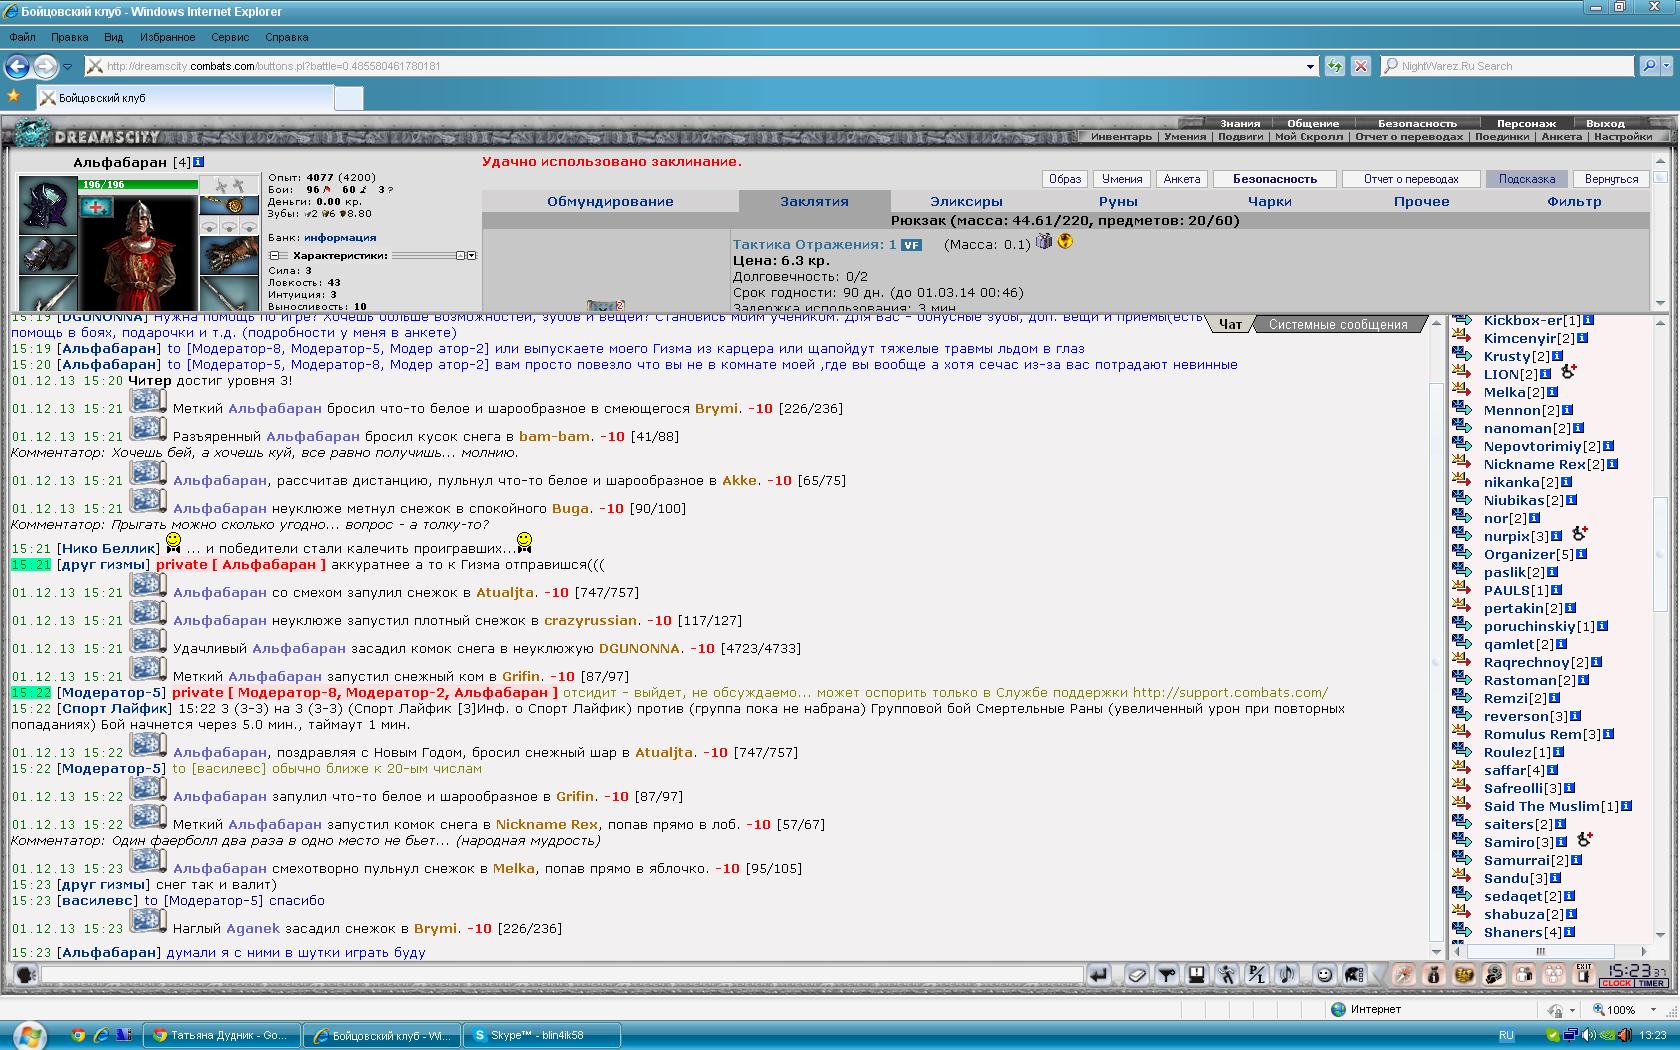The image size is (1680, 1050).
Task: Open the Файл menu
Action: 23,37
